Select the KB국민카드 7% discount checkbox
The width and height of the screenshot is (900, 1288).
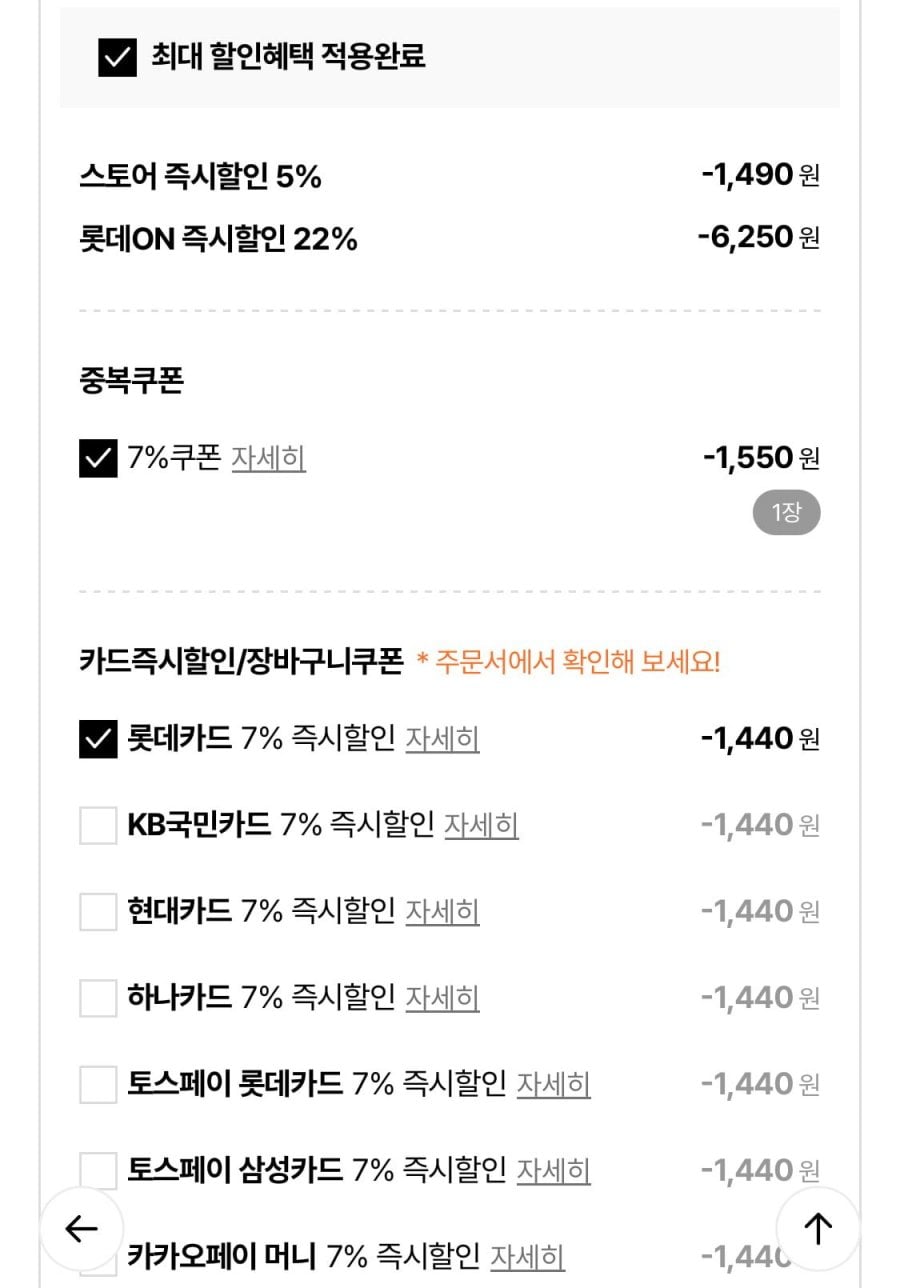click(98, 826)
